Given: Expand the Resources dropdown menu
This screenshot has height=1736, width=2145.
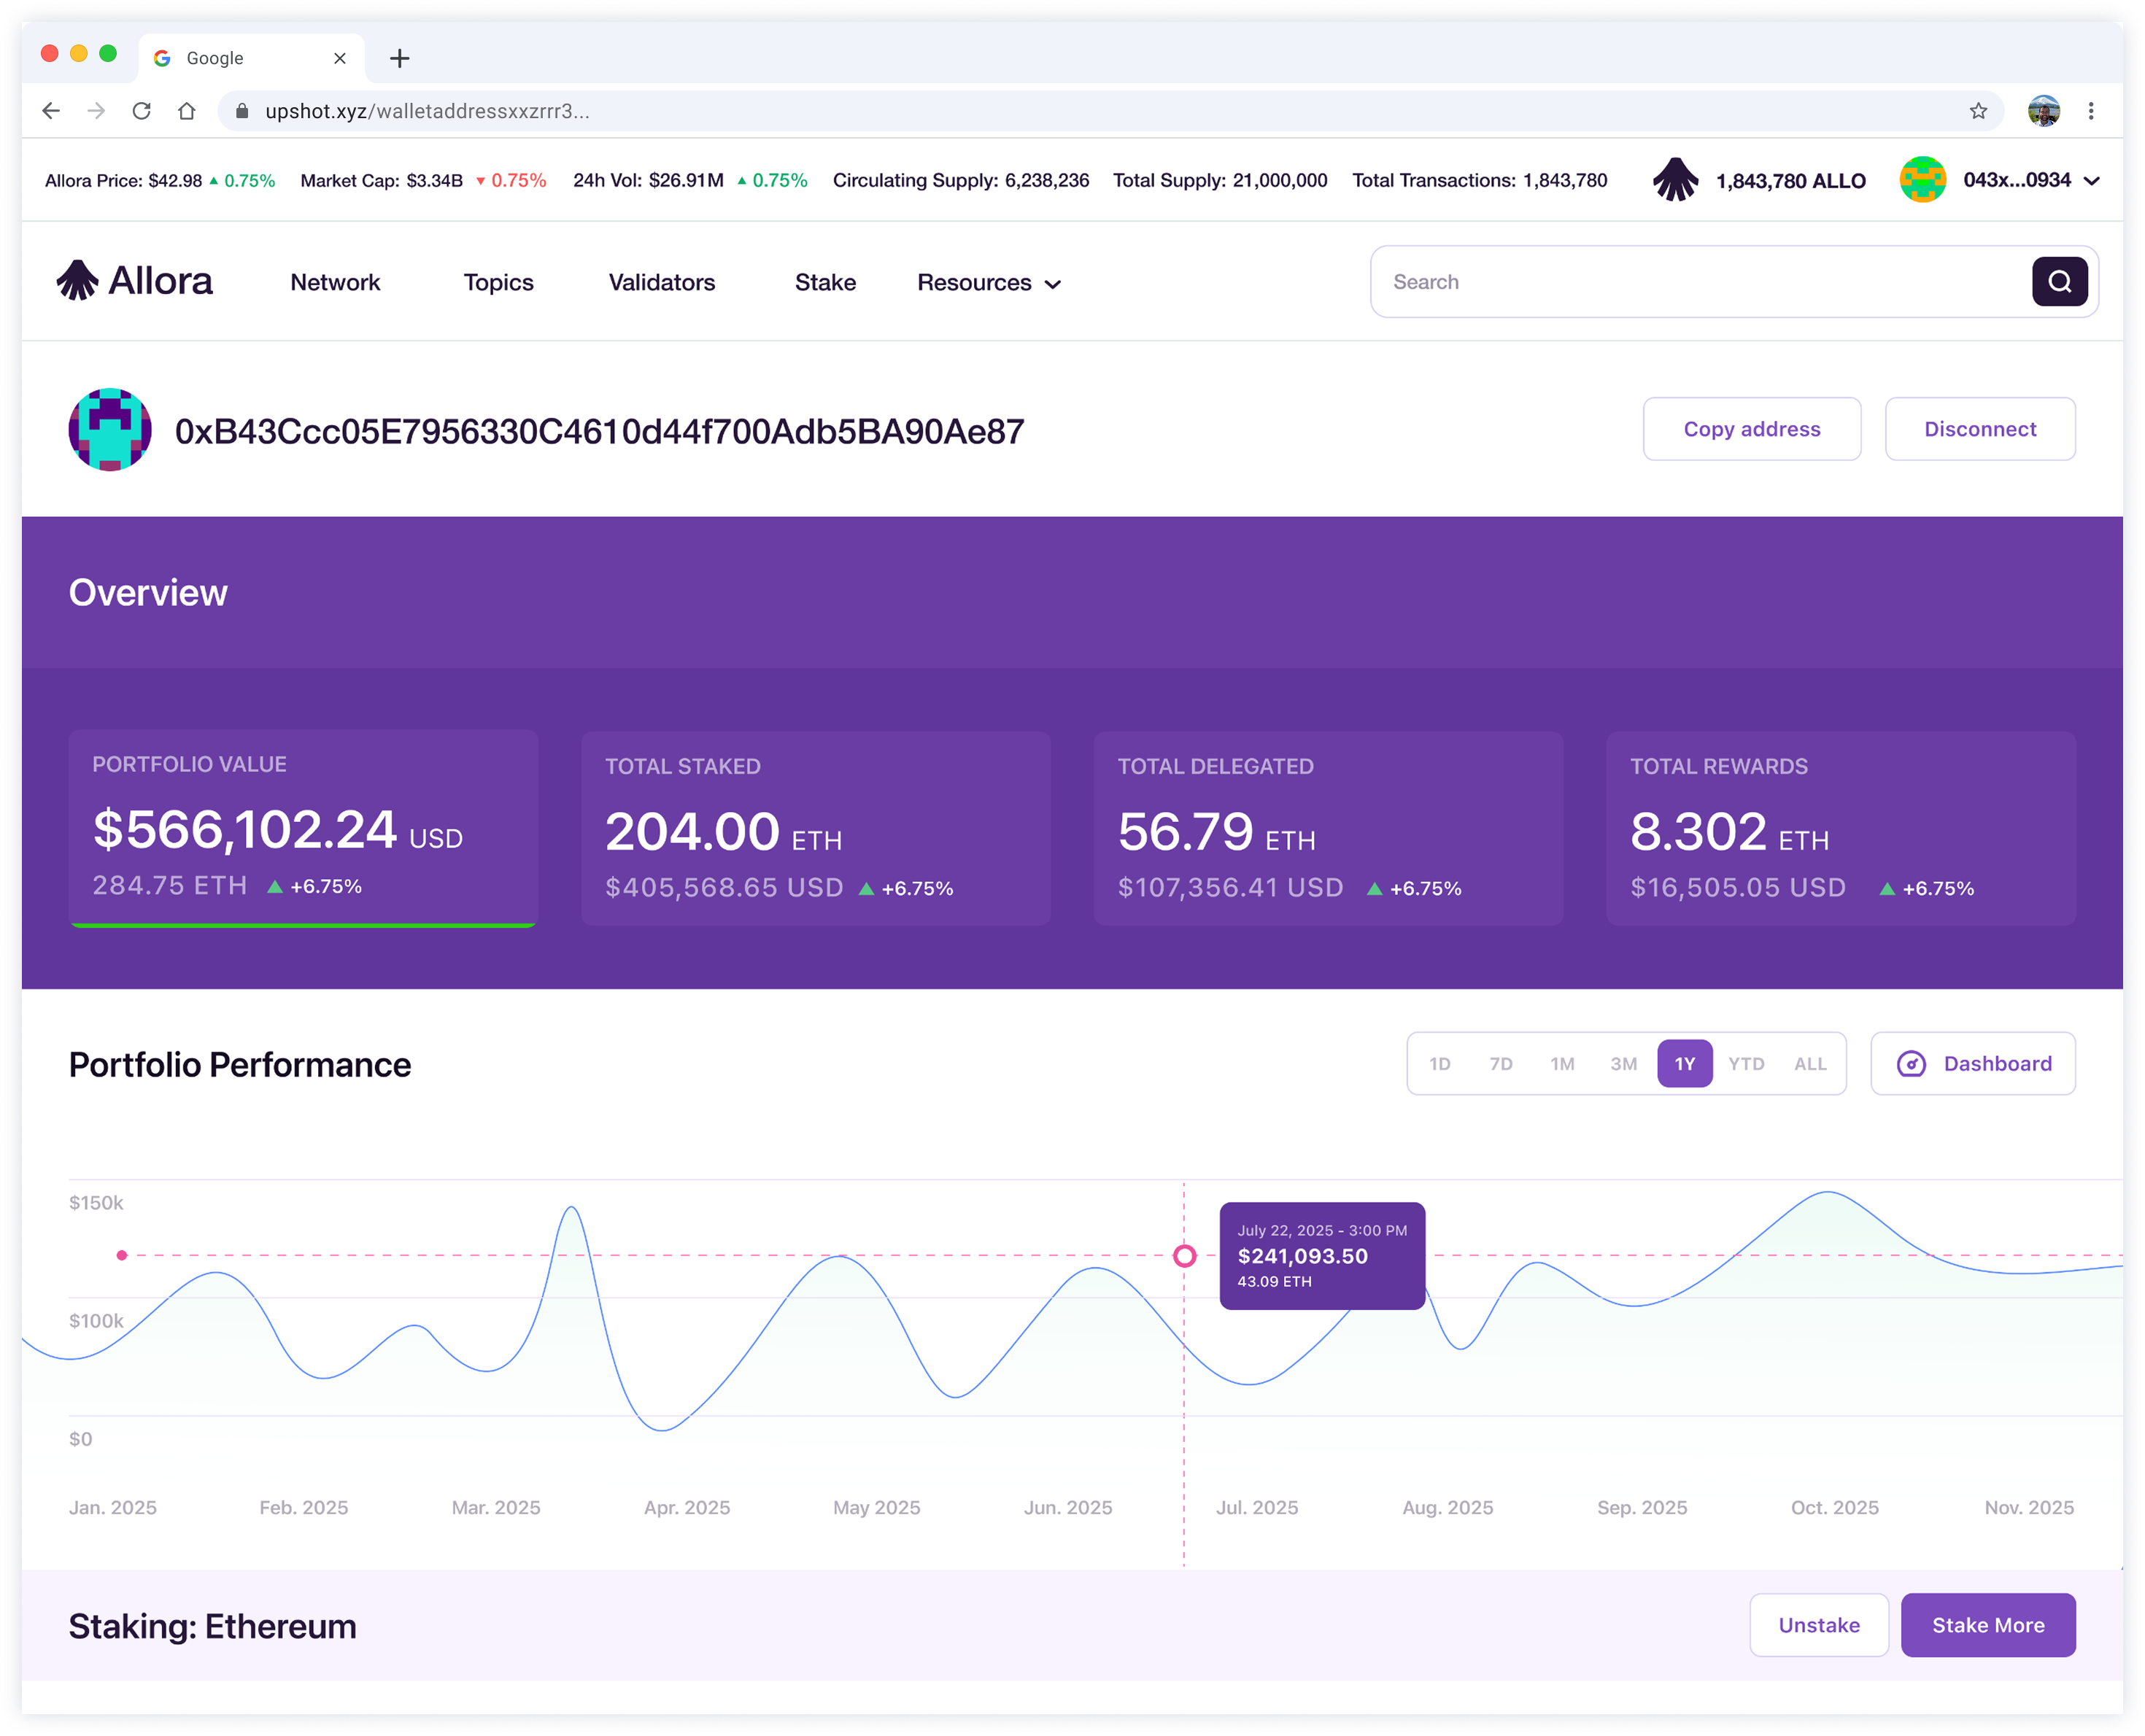Looking at the screenshot, I should click(989, 283).
